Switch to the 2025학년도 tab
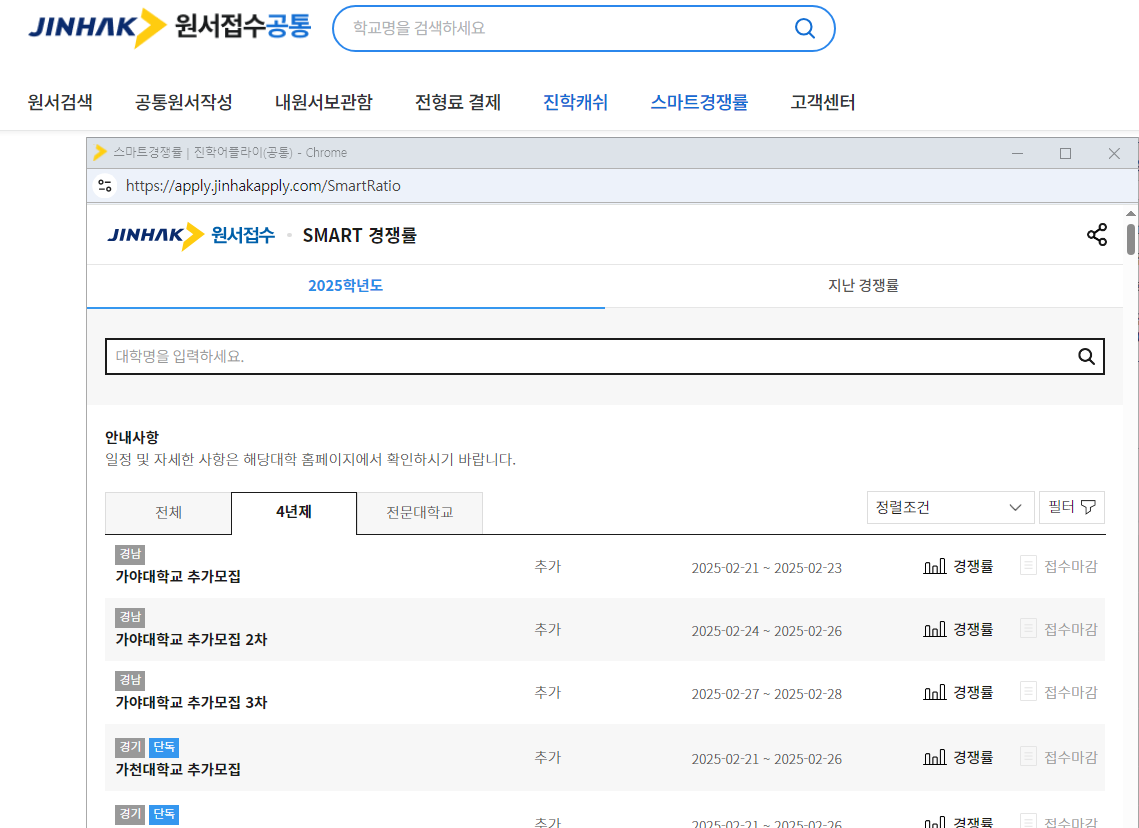The width and height of the screenshot is (1139, 828). (346, 285)
